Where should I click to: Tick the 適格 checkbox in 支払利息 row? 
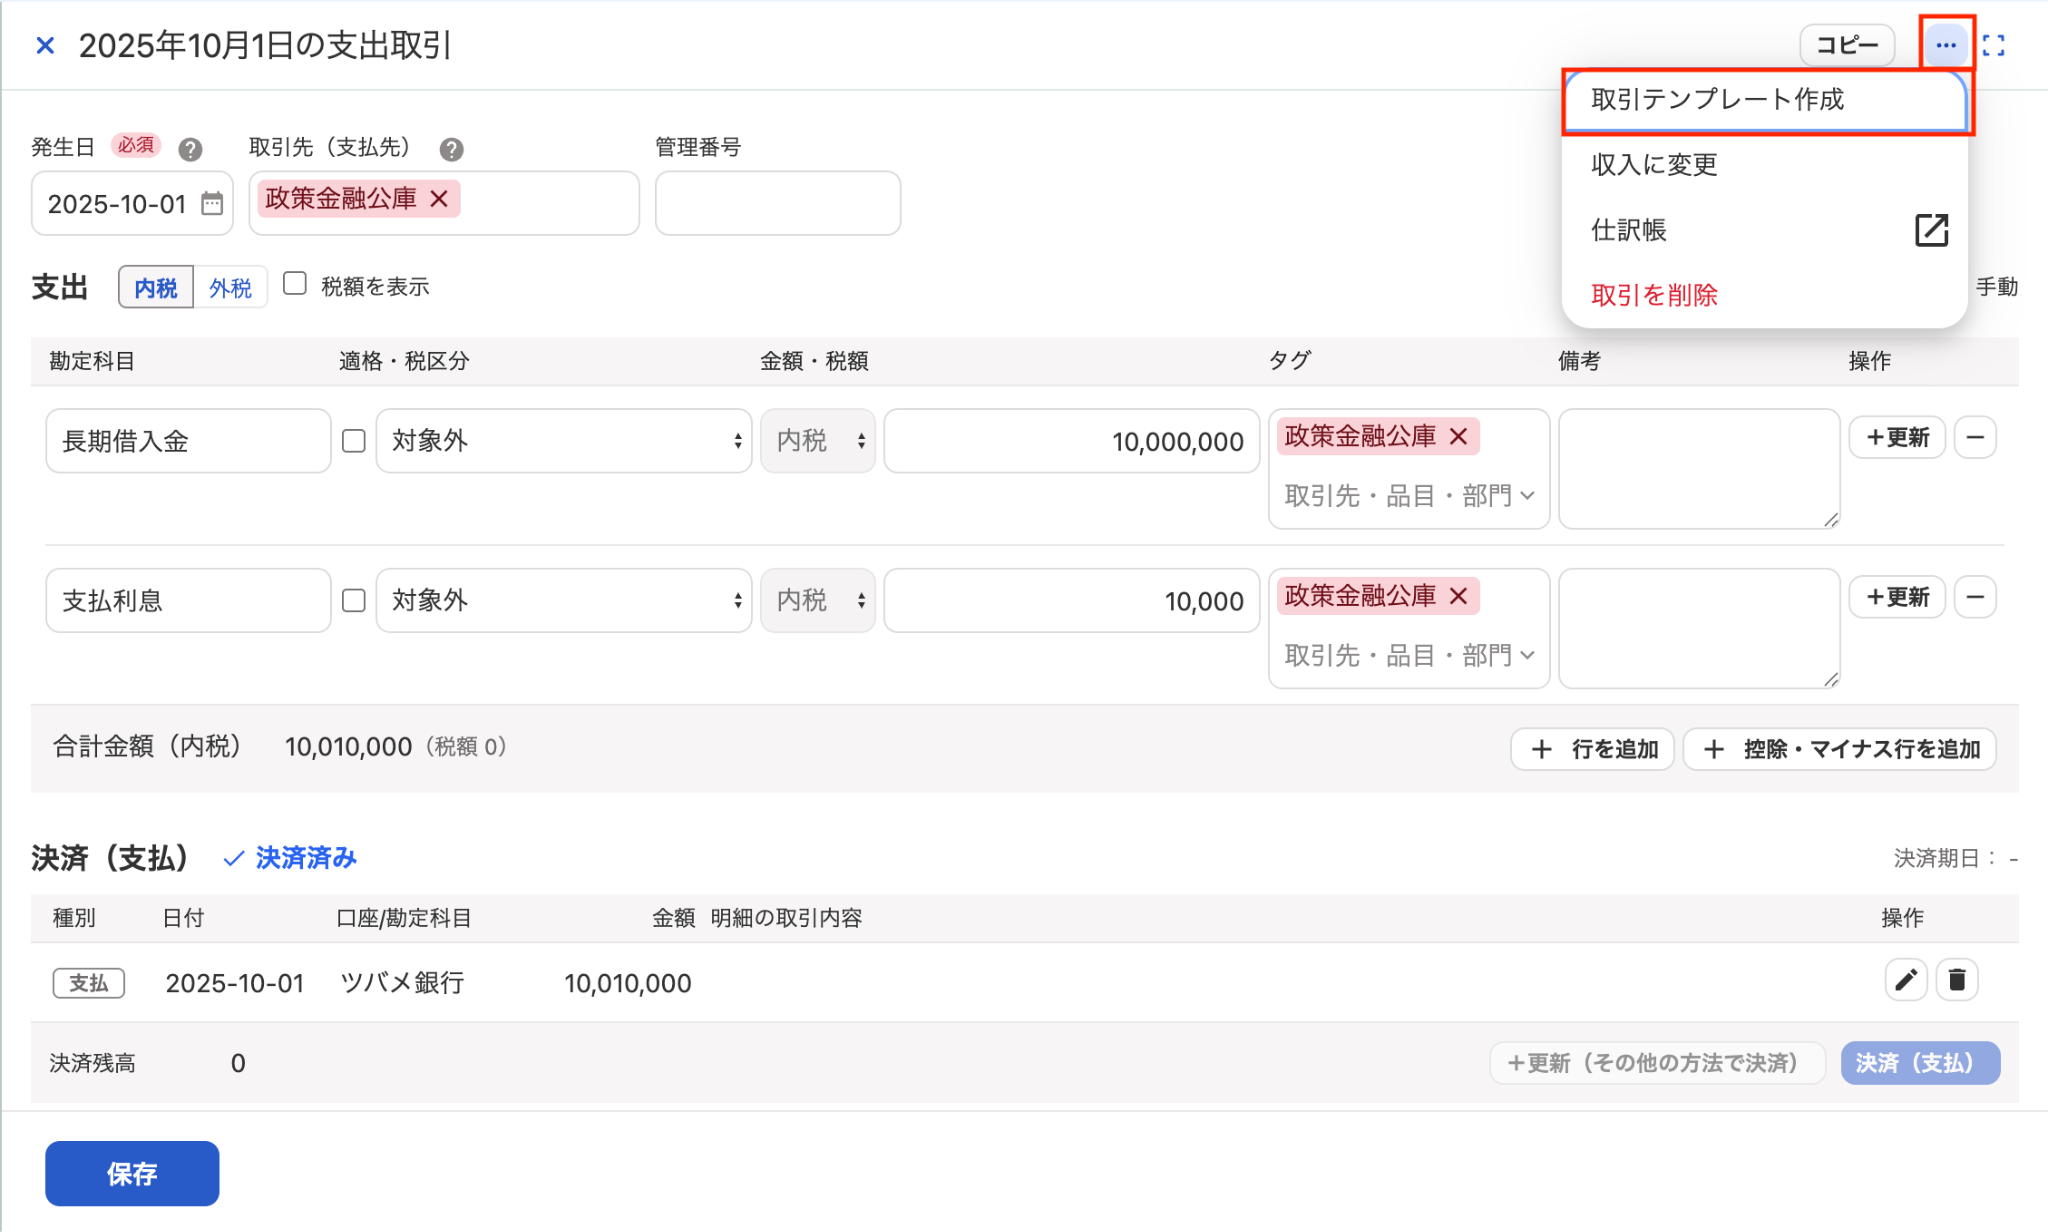(x=354, y=601)
